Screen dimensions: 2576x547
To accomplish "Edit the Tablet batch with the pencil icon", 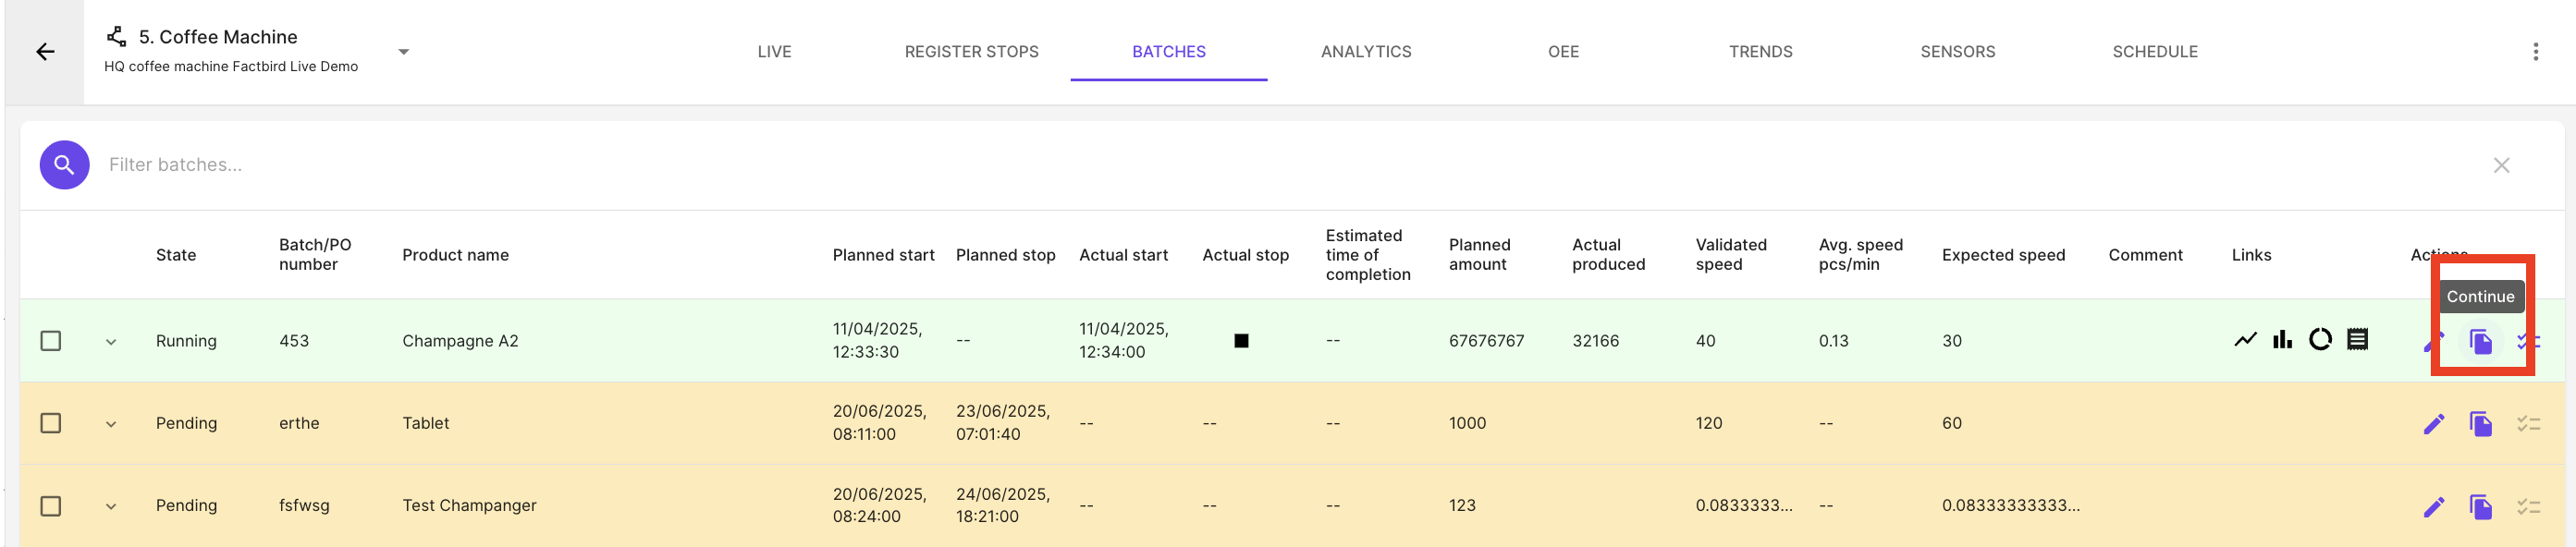I will click(2434, 424).
